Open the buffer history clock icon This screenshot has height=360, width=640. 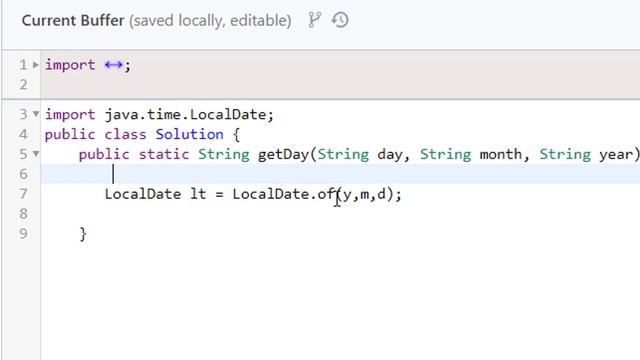(x=340, y=20)
